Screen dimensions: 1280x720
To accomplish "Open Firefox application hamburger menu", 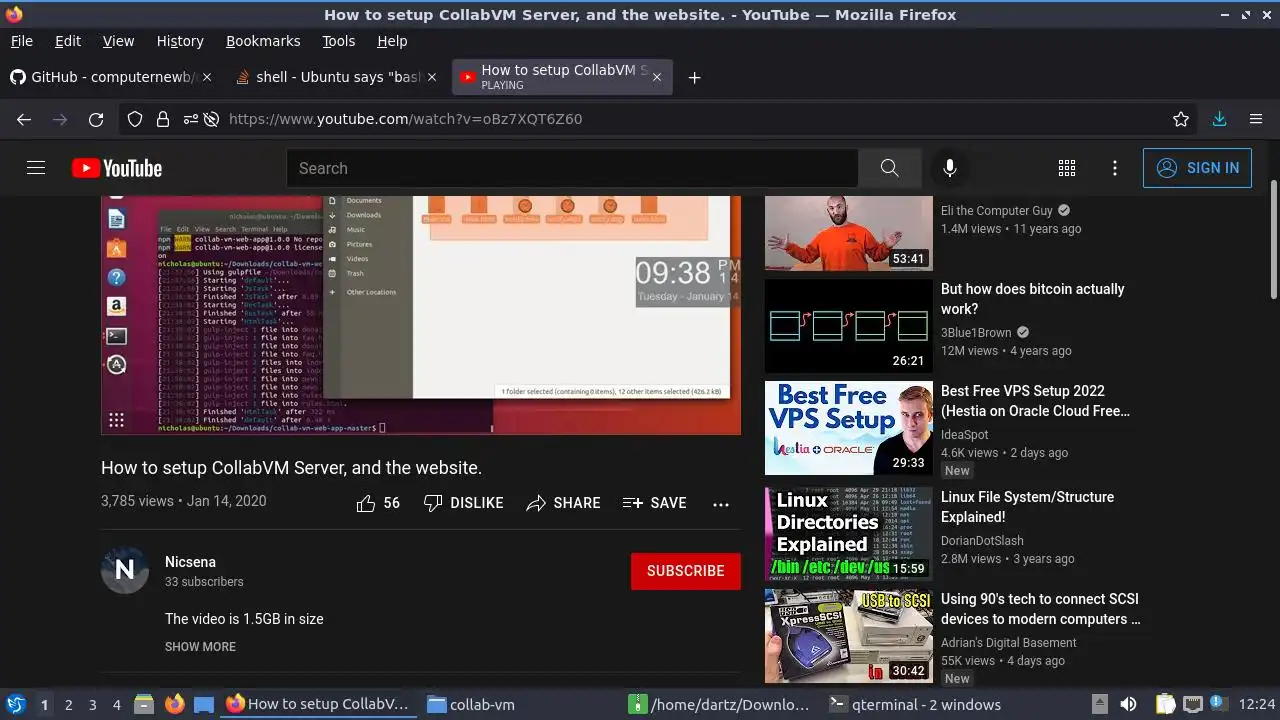I will click(1256, 119).
